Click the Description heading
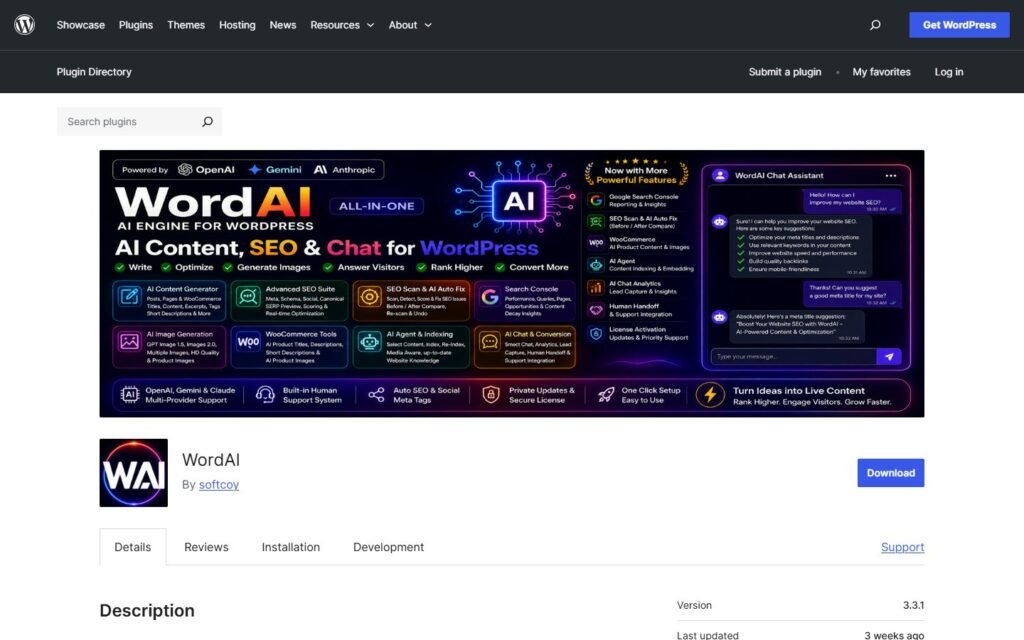This screenshot has height=640, width=1024. pyautogui.click(x=147, y=611)
